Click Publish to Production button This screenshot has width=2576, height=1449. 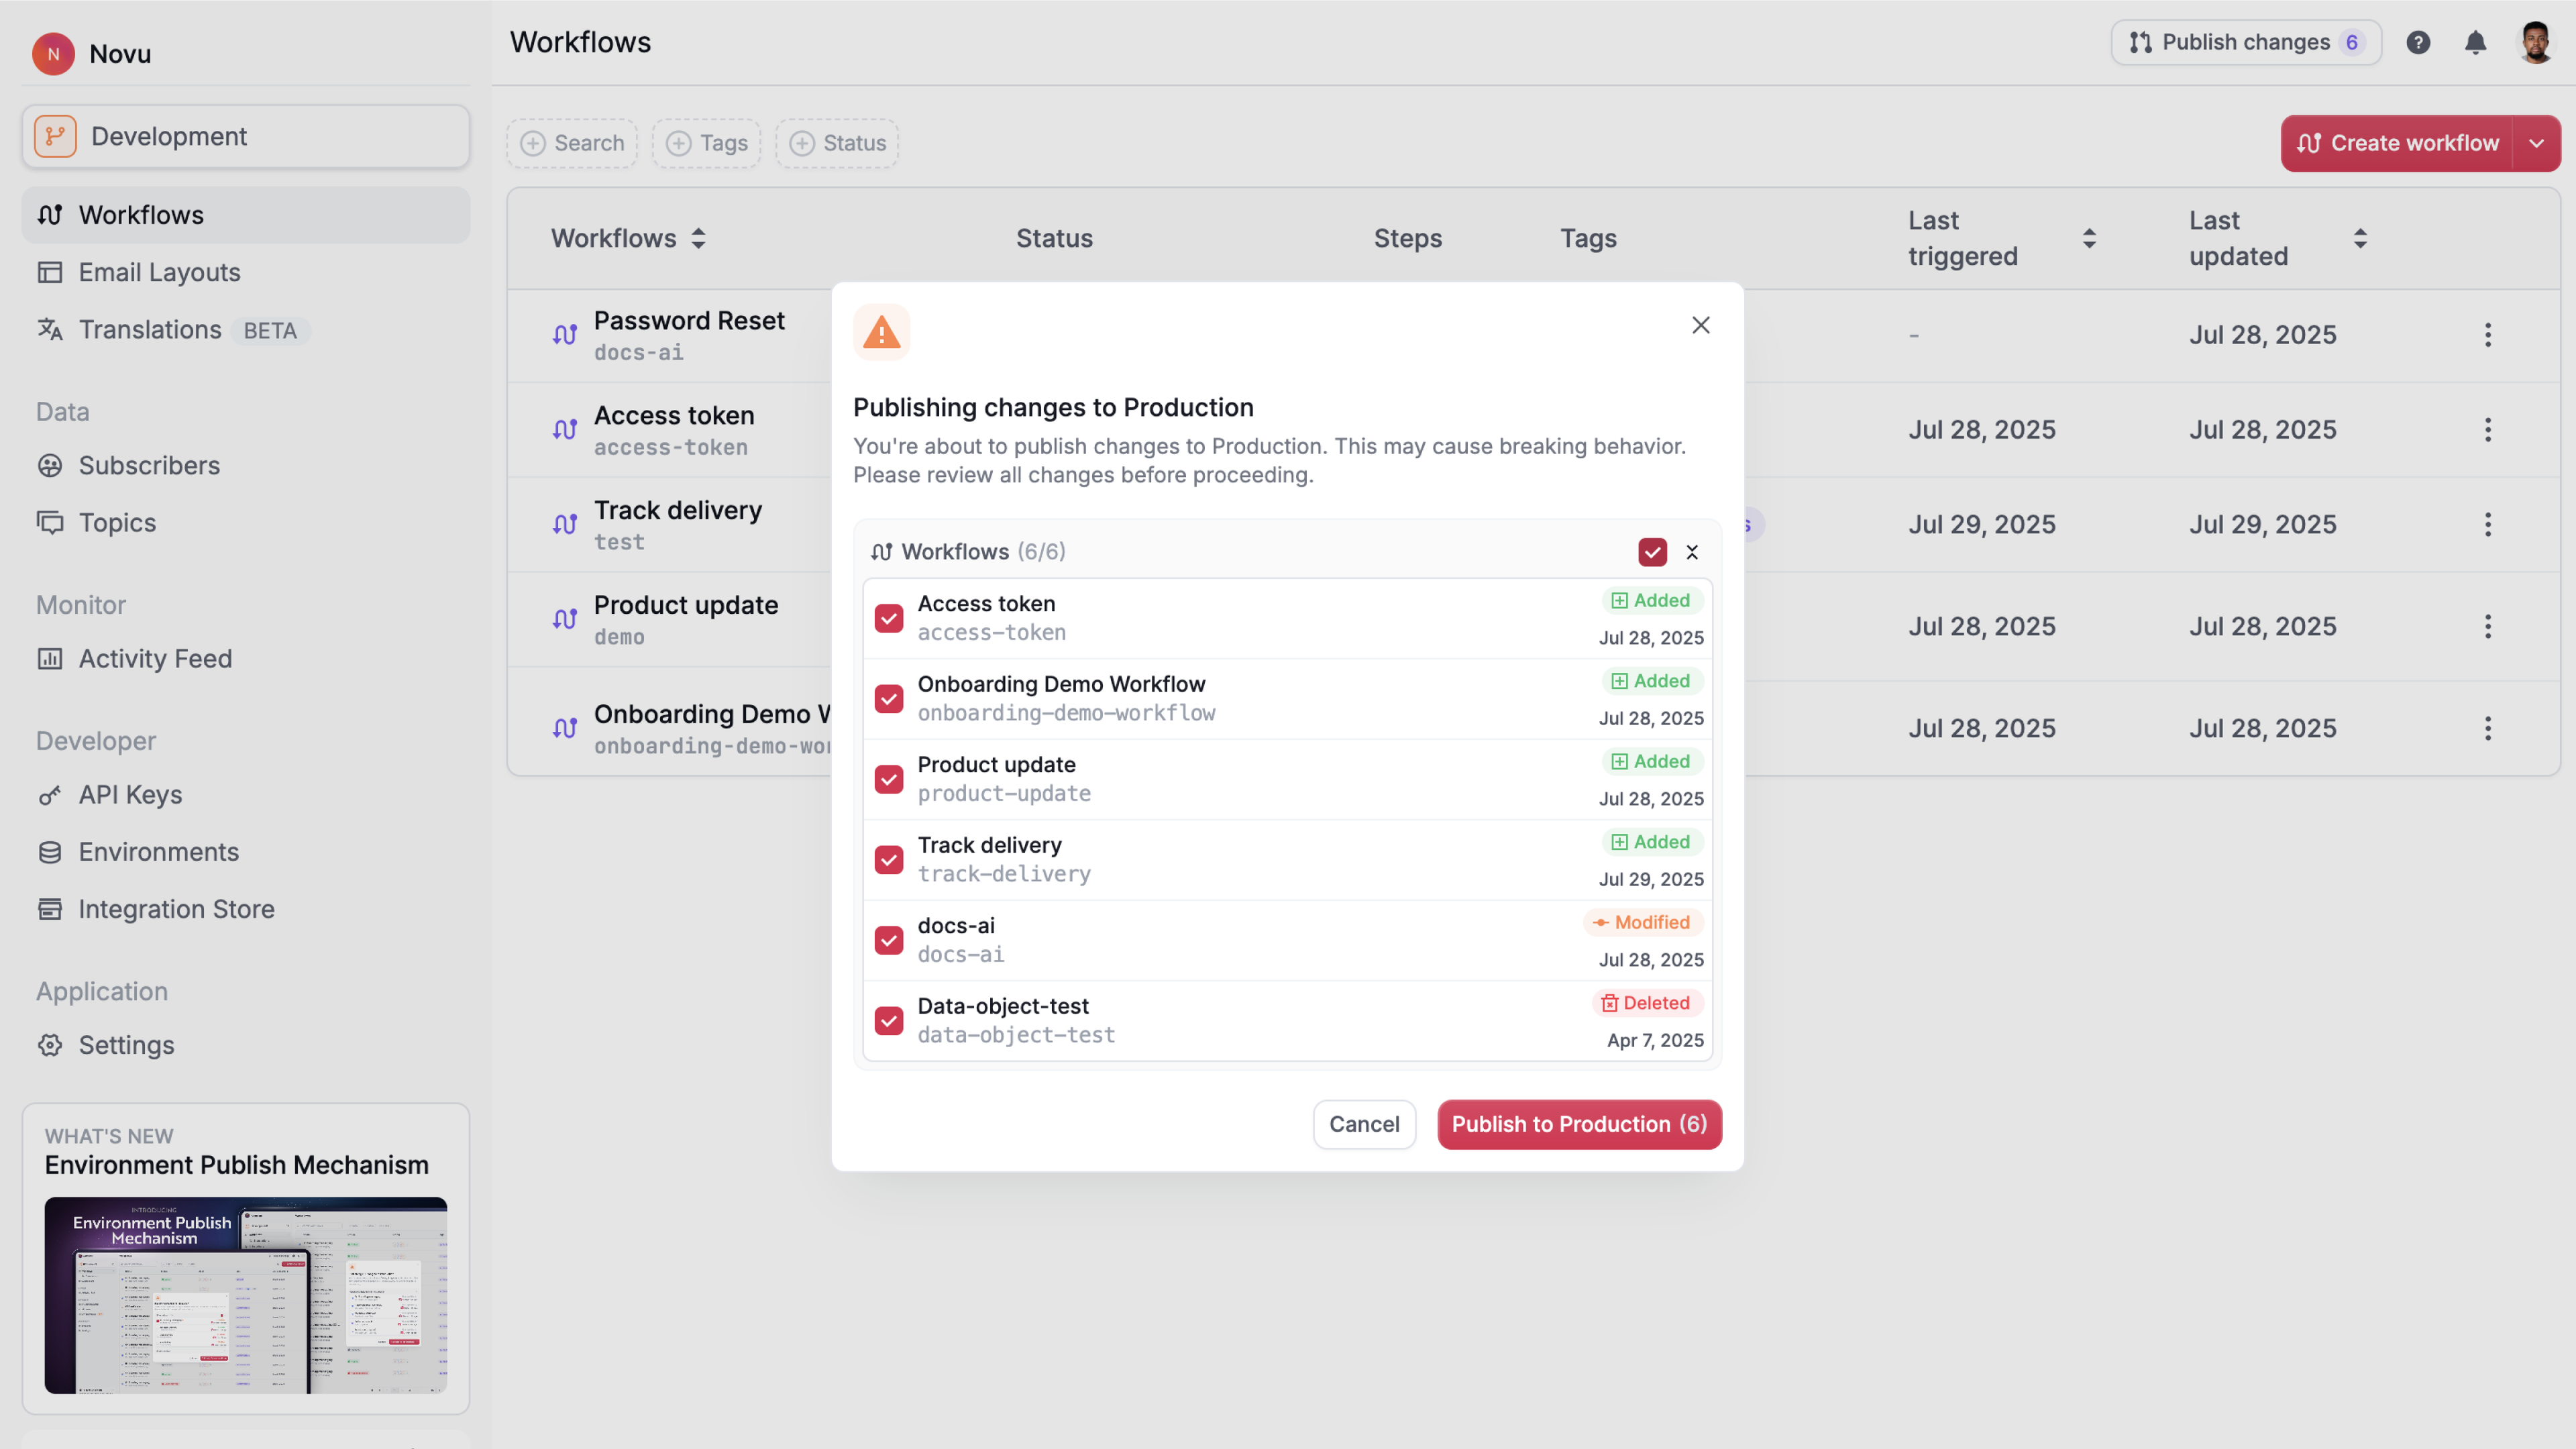(1578, 1124)
